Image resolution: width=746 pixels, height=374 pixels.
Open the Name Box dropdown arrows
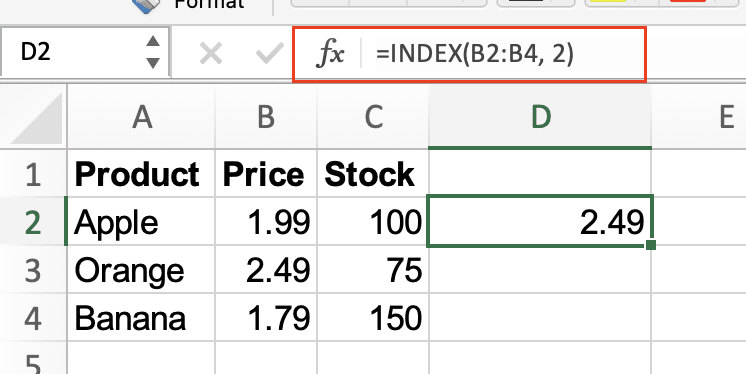coord(153,52)
